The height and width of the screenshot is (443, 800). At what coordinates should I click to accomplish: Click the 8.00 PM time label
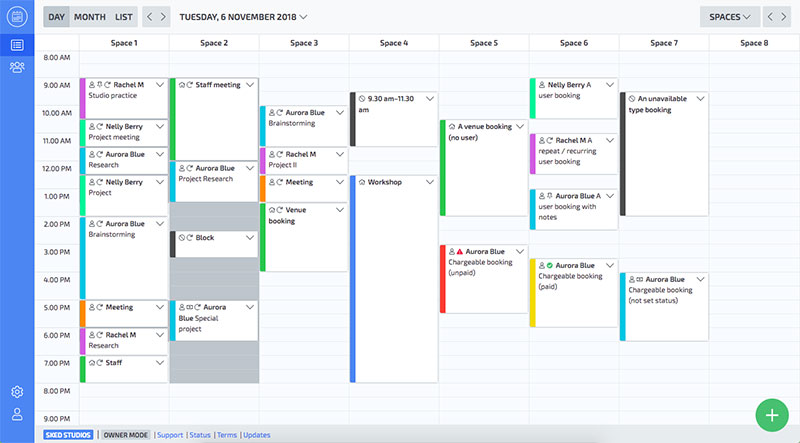(57, 391)
